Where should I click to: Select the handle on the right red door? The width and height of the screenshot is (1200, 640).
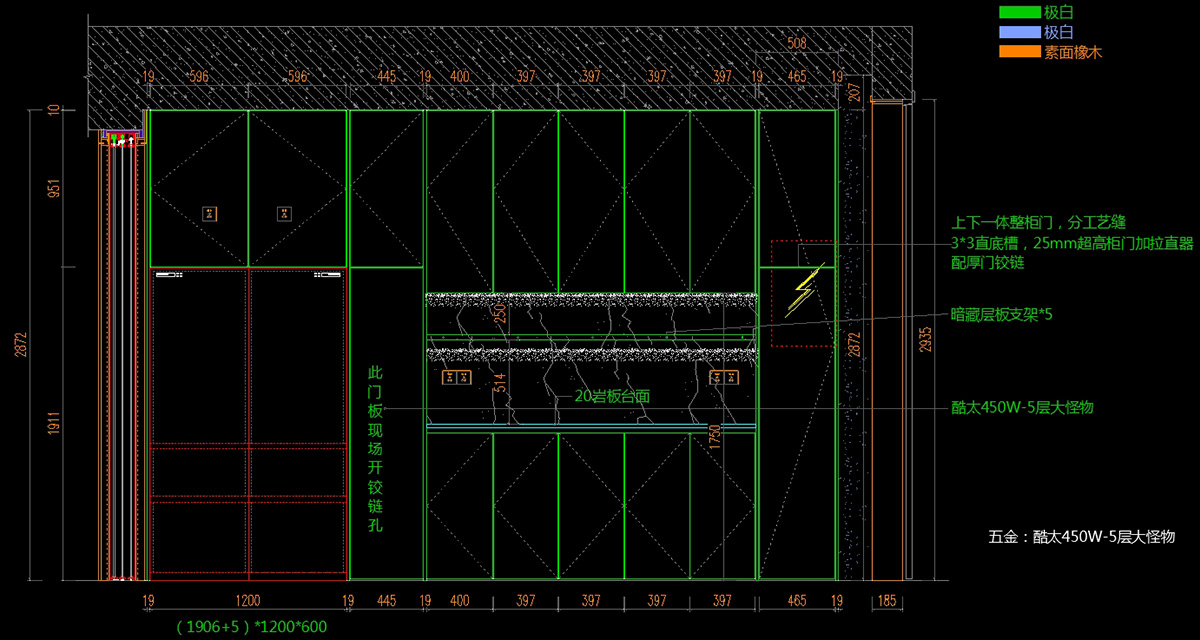point(329,272)
